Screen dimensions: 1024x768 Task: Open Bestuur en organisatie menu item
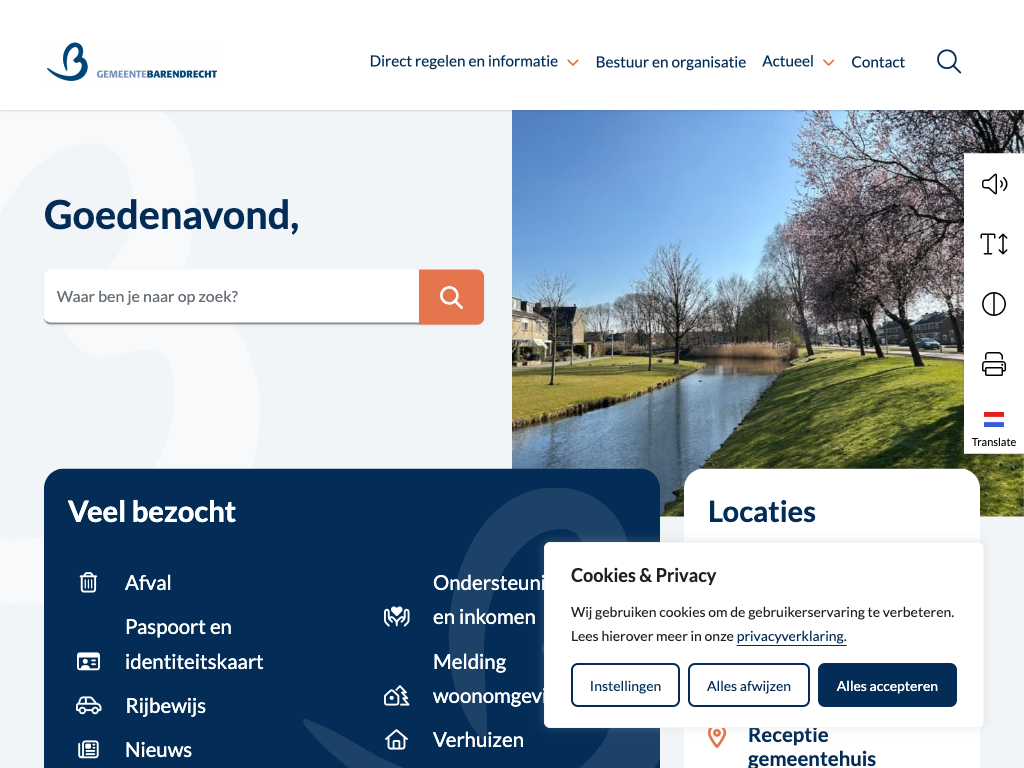click(670, 62)
